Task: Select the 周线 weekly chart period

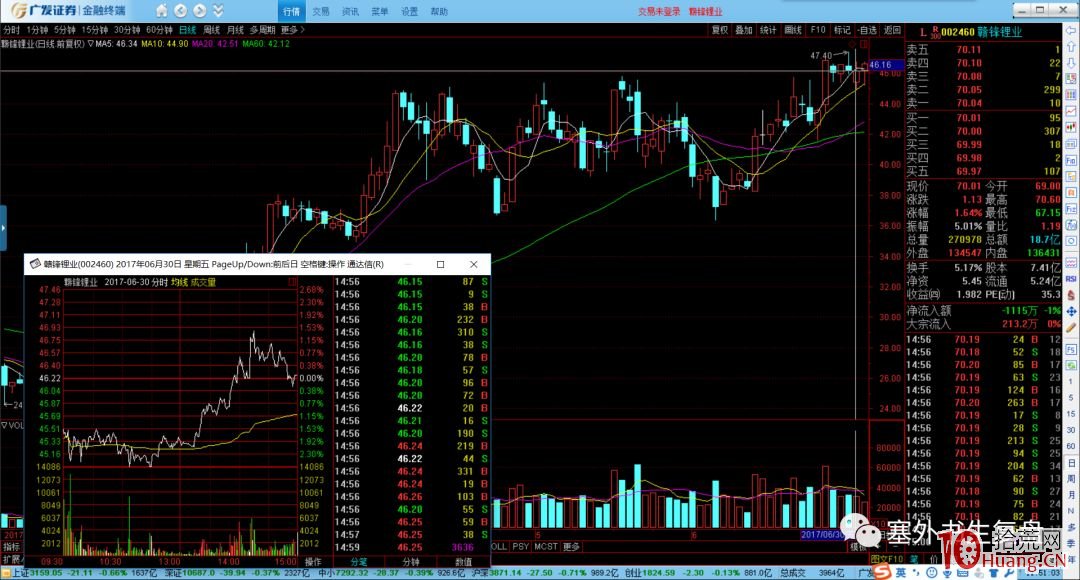Action: pyautogui.click(x=211, y=30)
